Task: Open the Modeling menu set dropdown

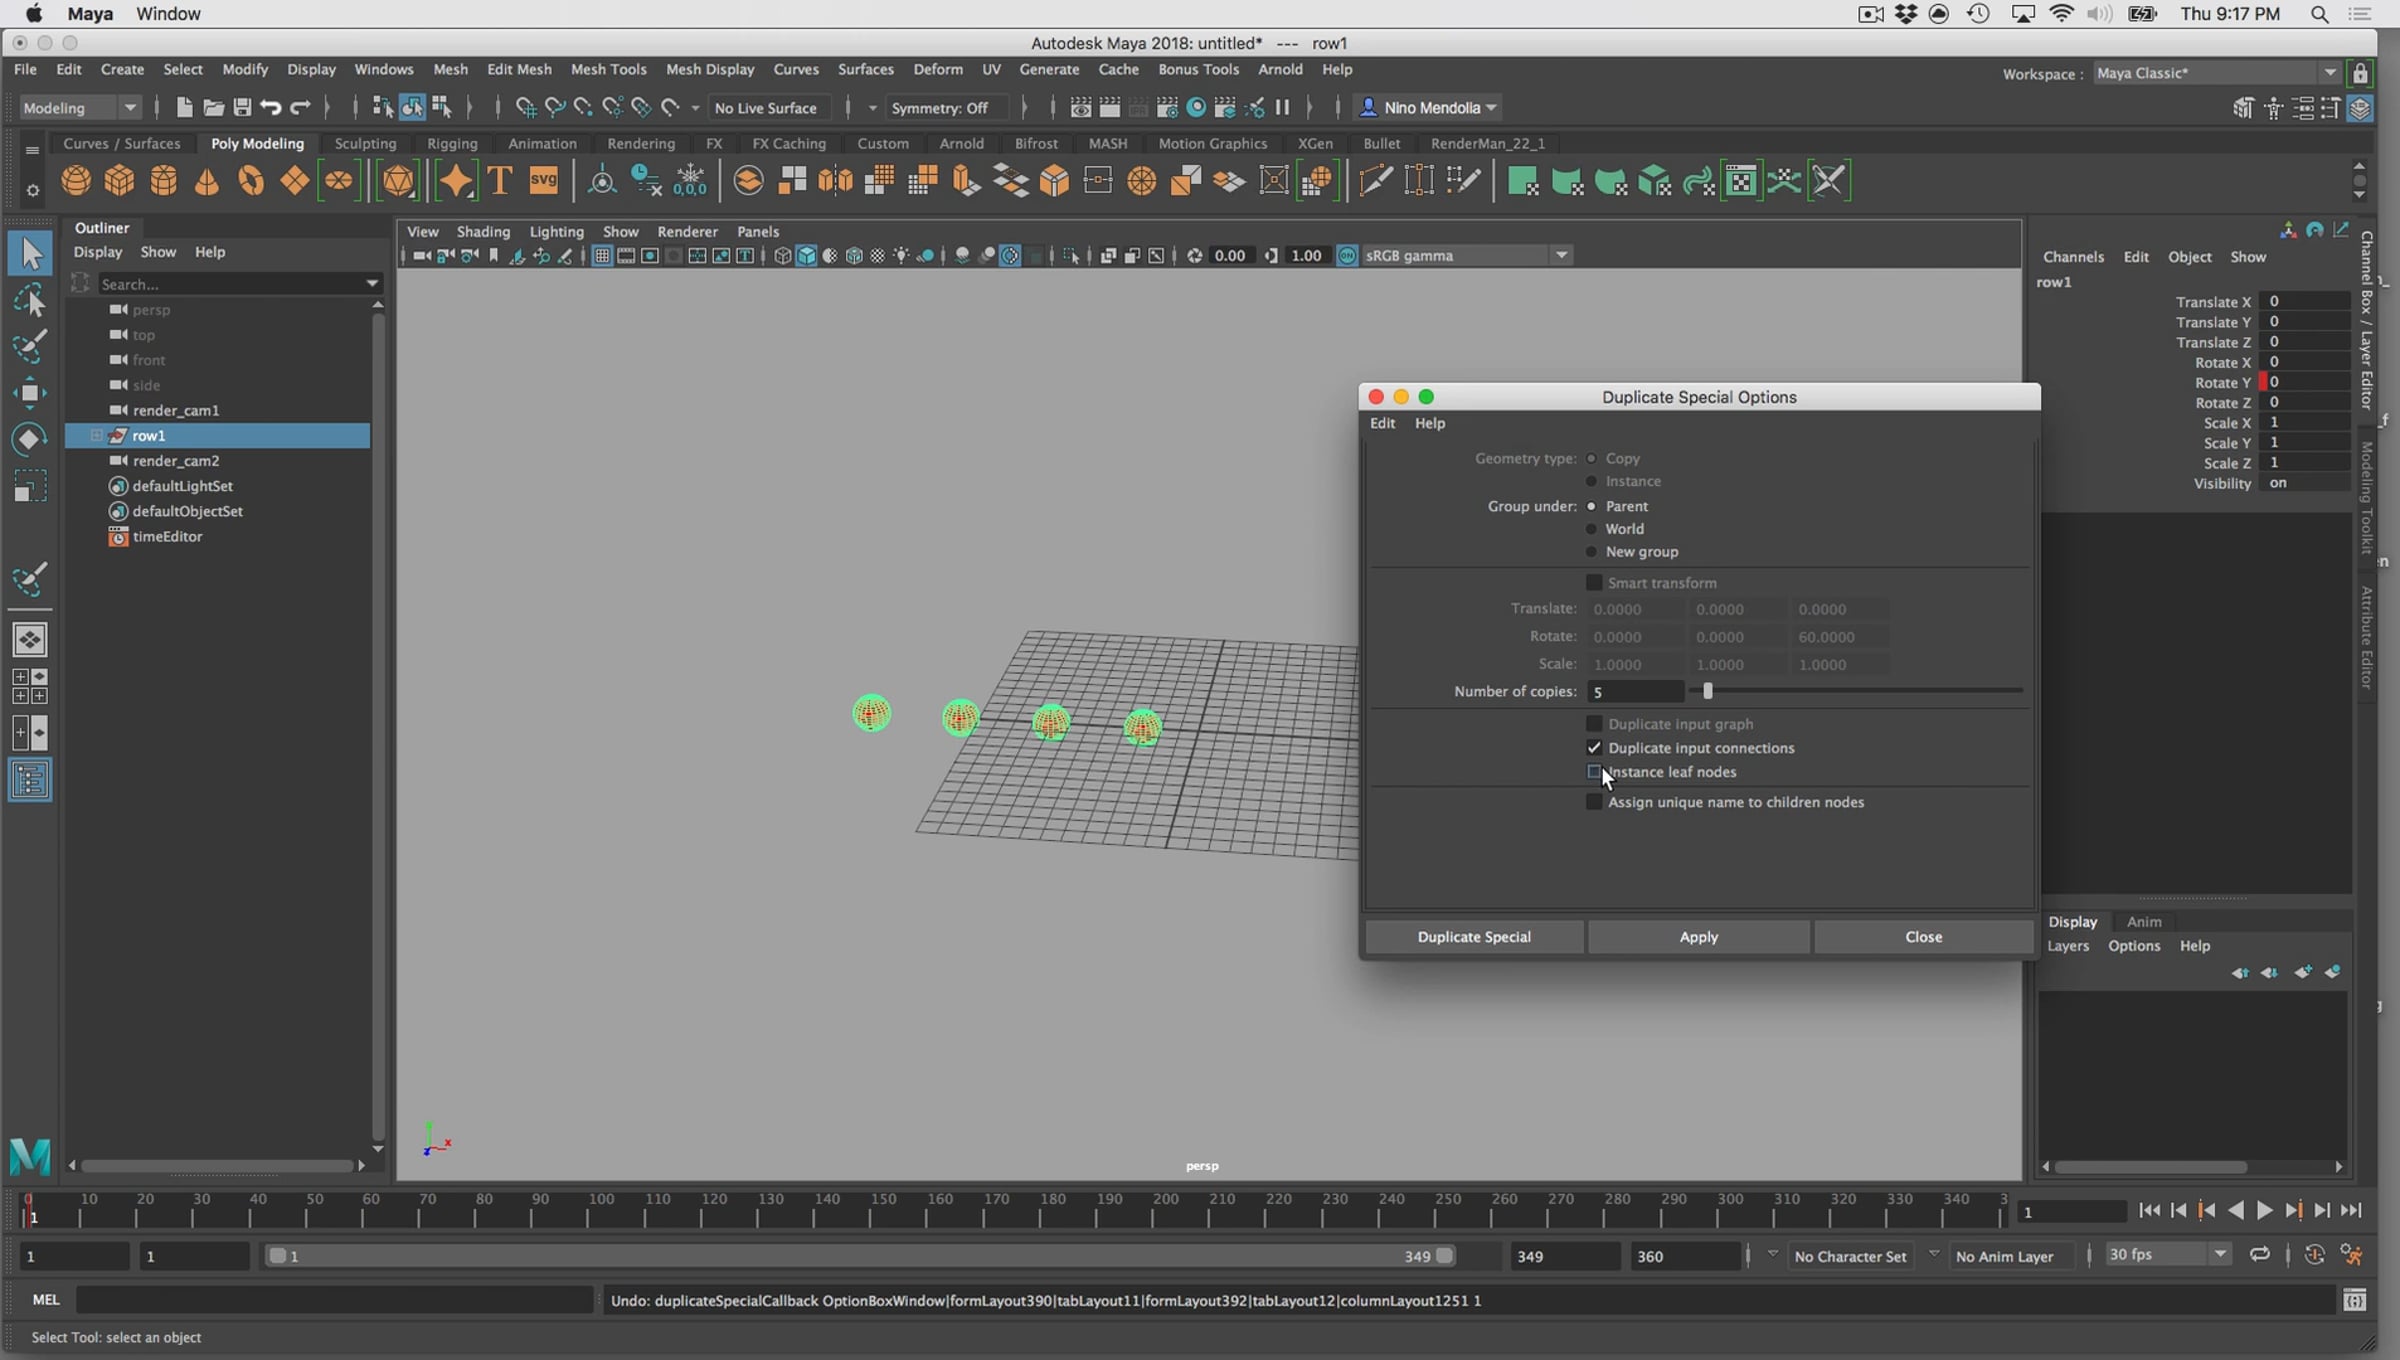Action: pos(80,107)
